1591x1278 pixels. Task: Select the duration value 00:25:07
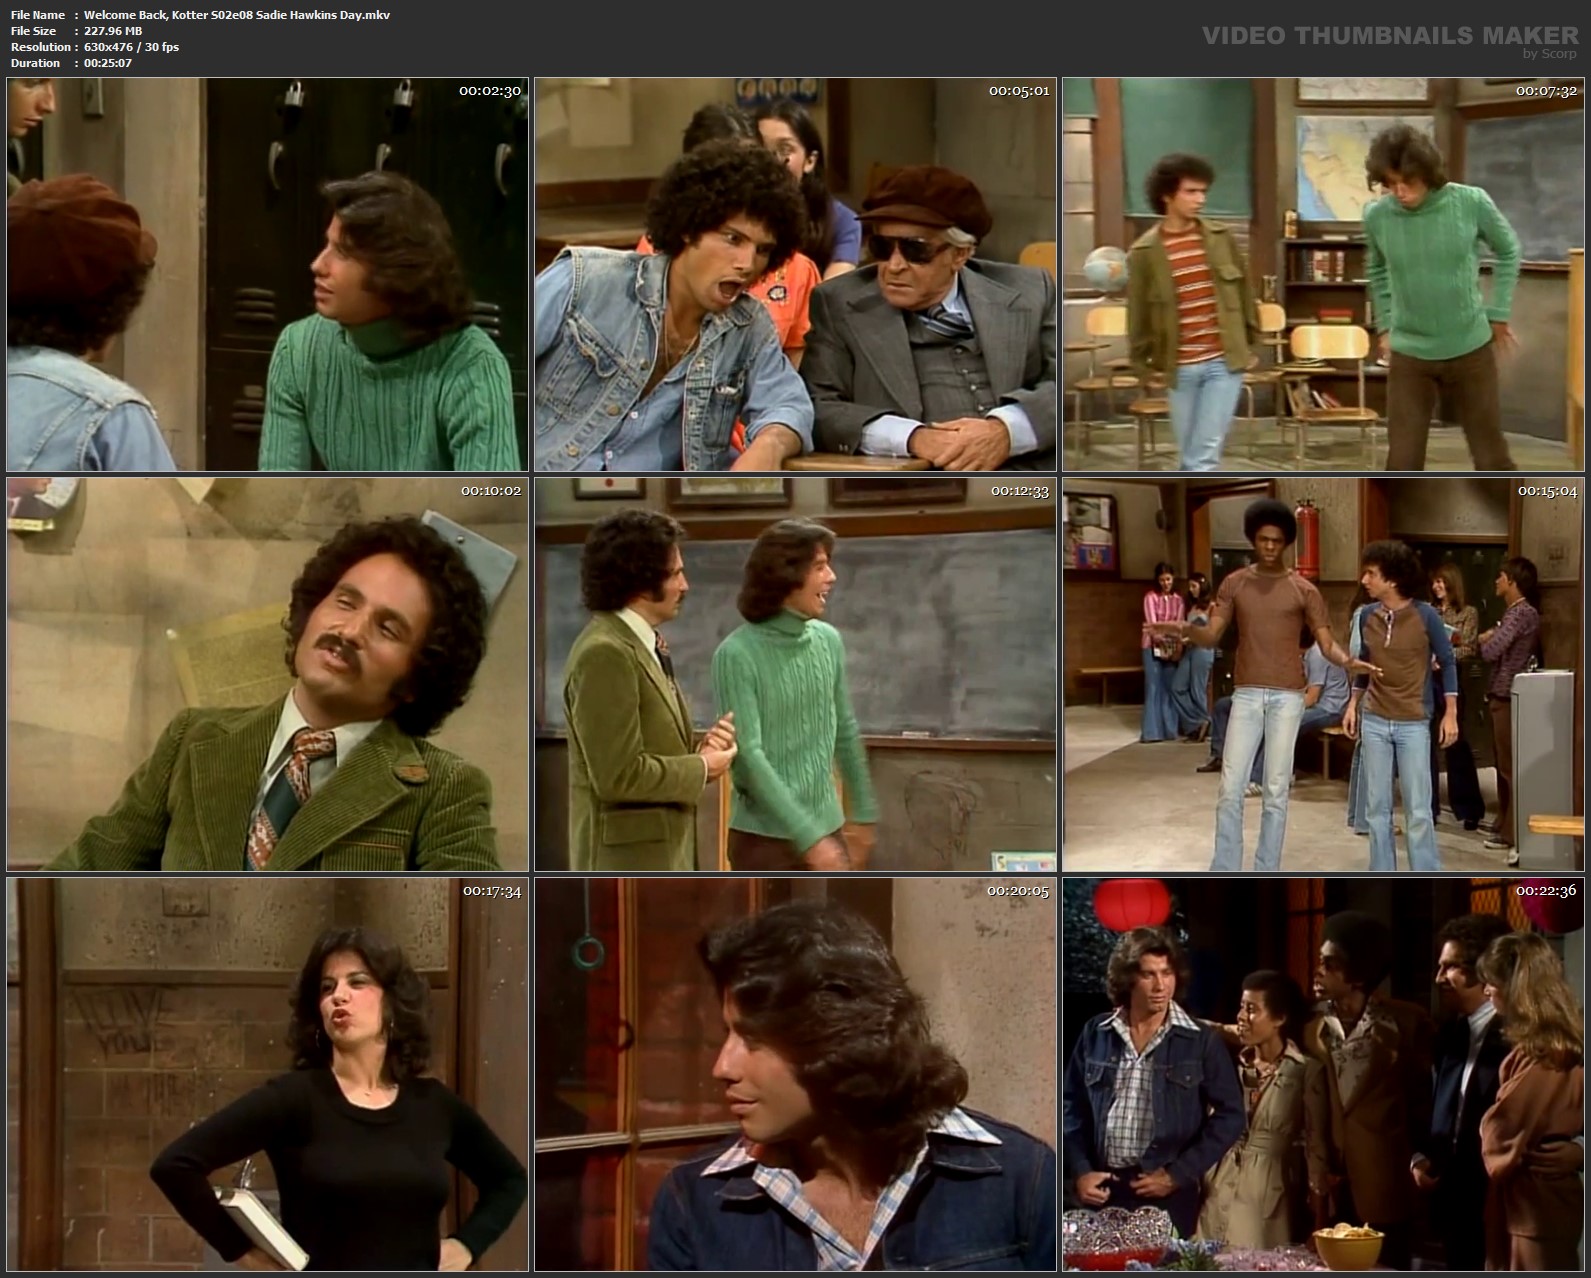pos(108,63)
